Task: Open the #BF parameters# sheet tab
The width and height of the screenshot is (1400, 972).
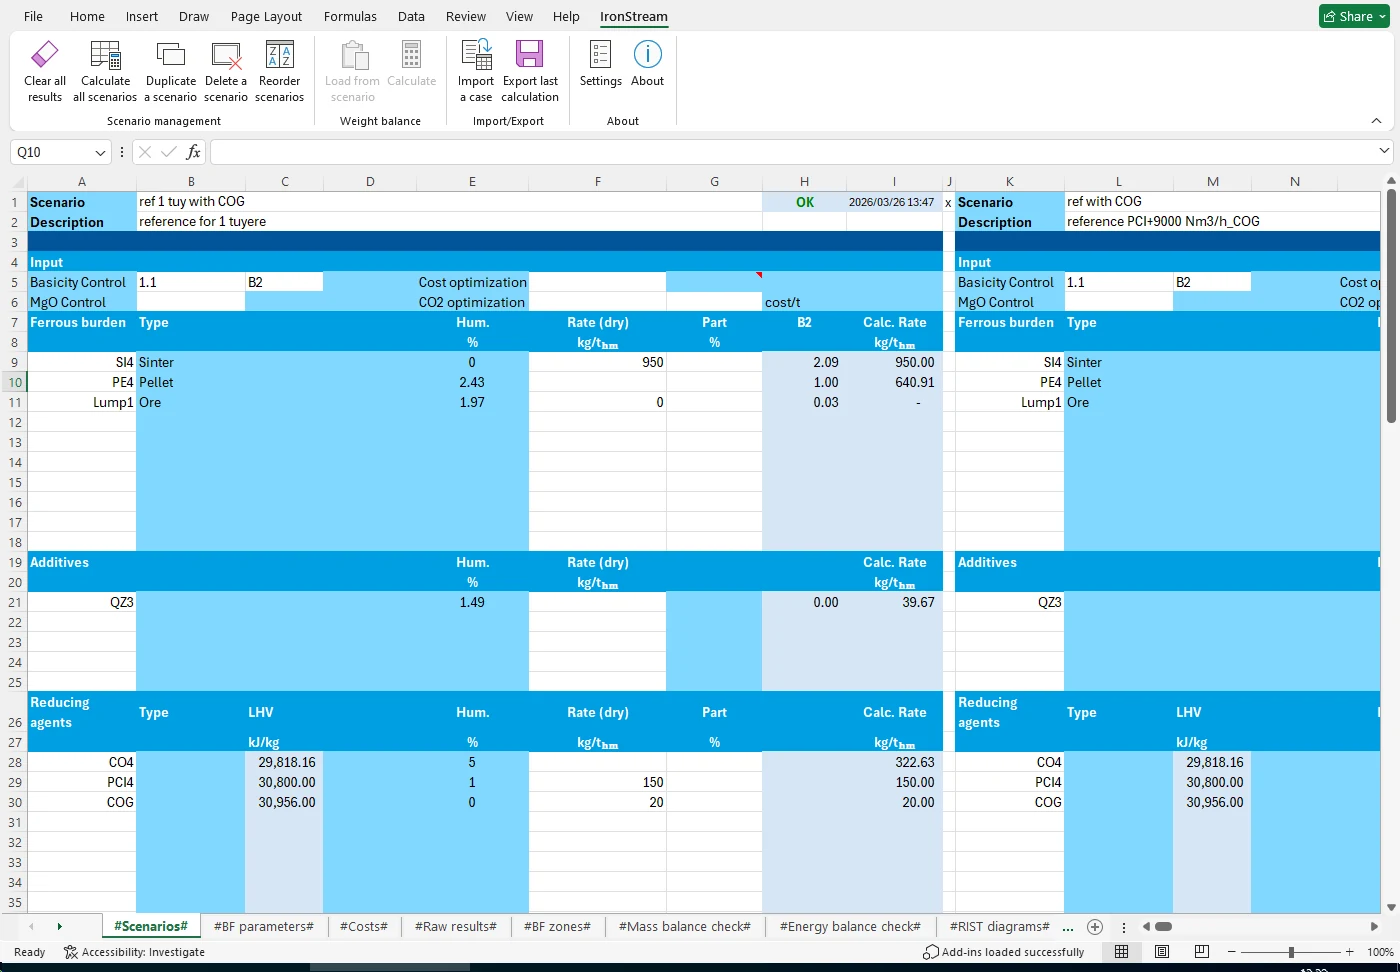Action: [263, 926]
